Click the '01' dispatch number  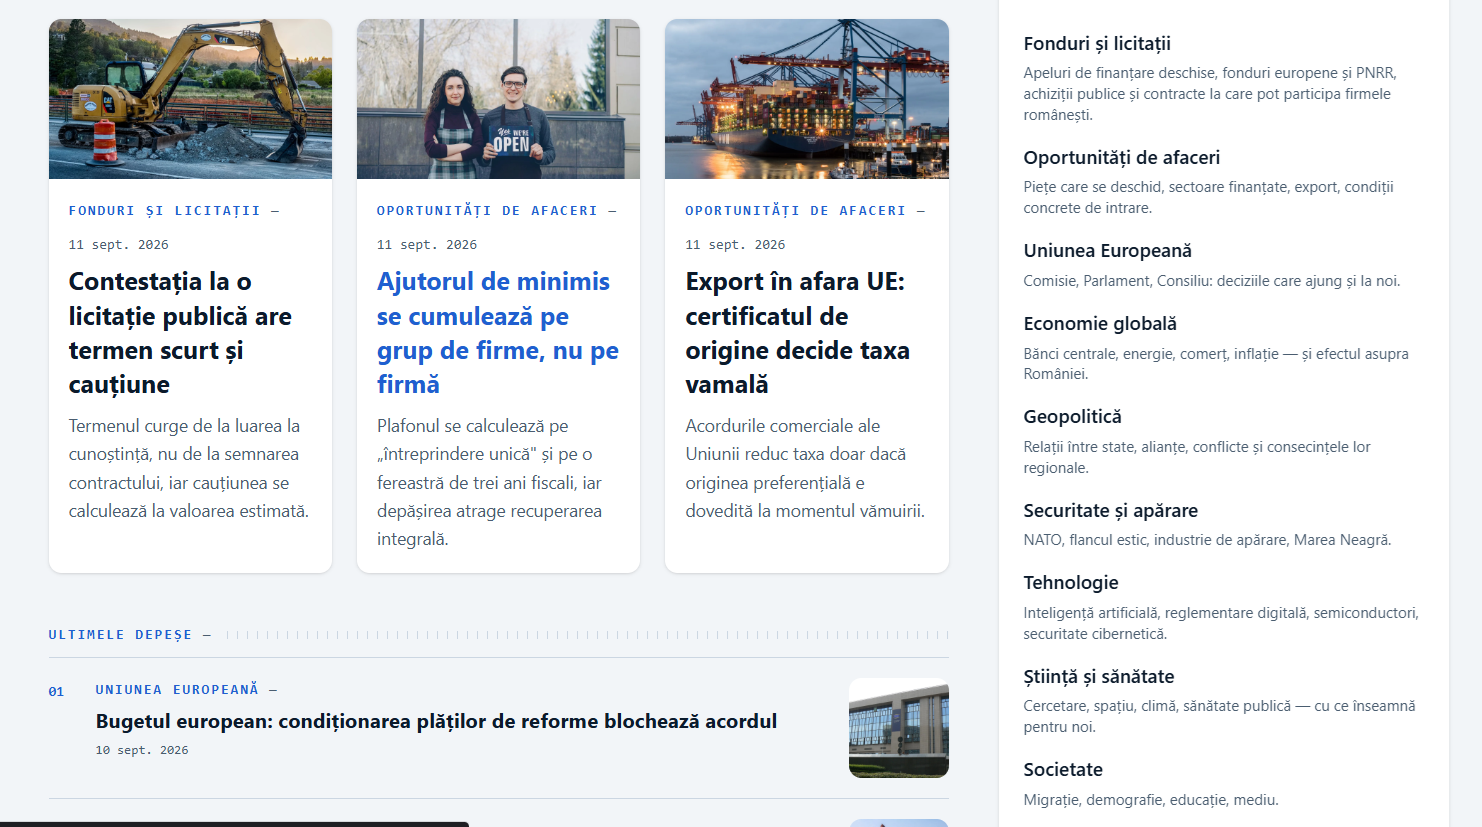[x=56, y=692]
